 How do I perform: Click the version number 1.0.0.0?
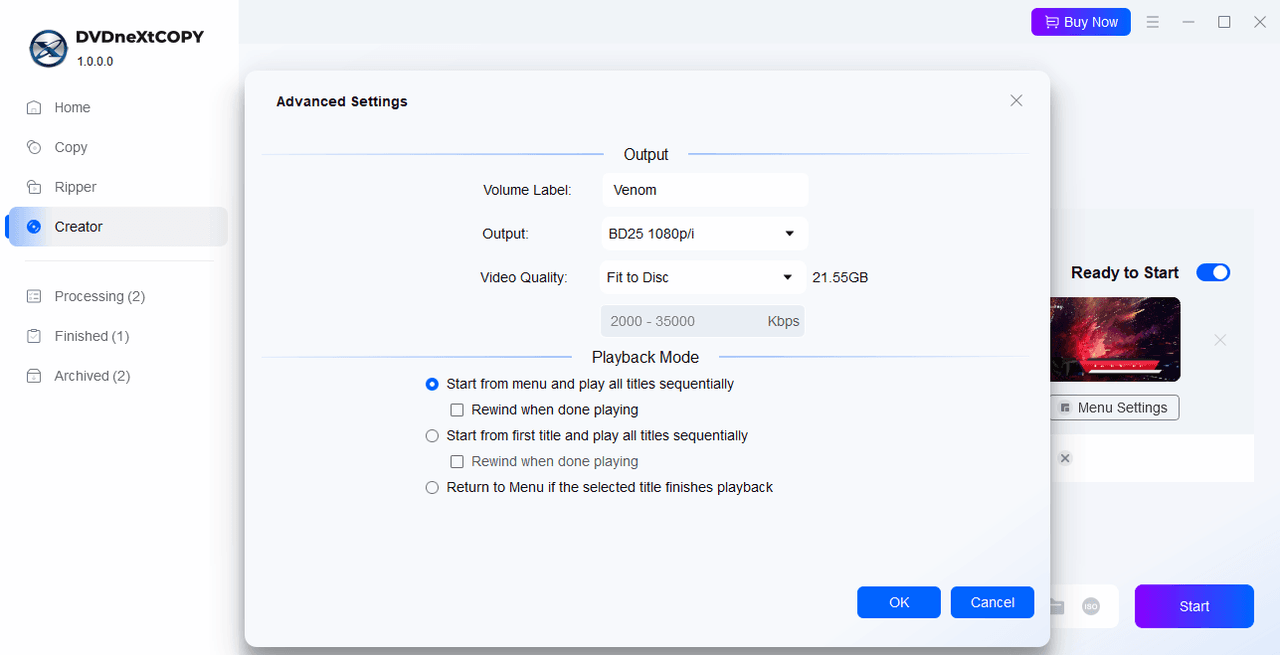point(95,61)
